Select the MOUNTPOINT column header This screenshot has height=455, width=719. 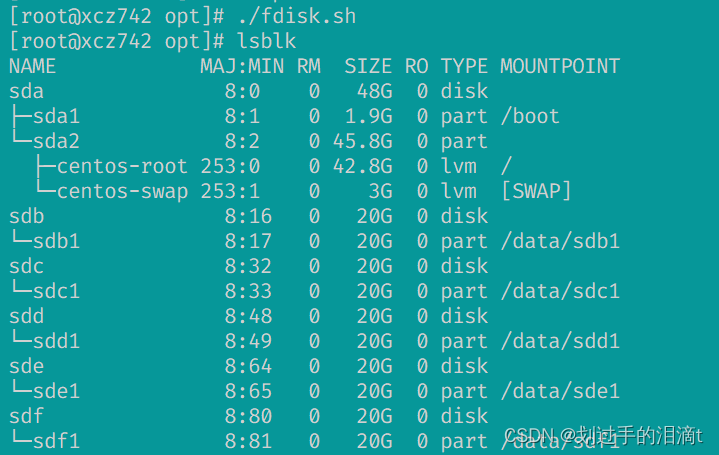560,67
